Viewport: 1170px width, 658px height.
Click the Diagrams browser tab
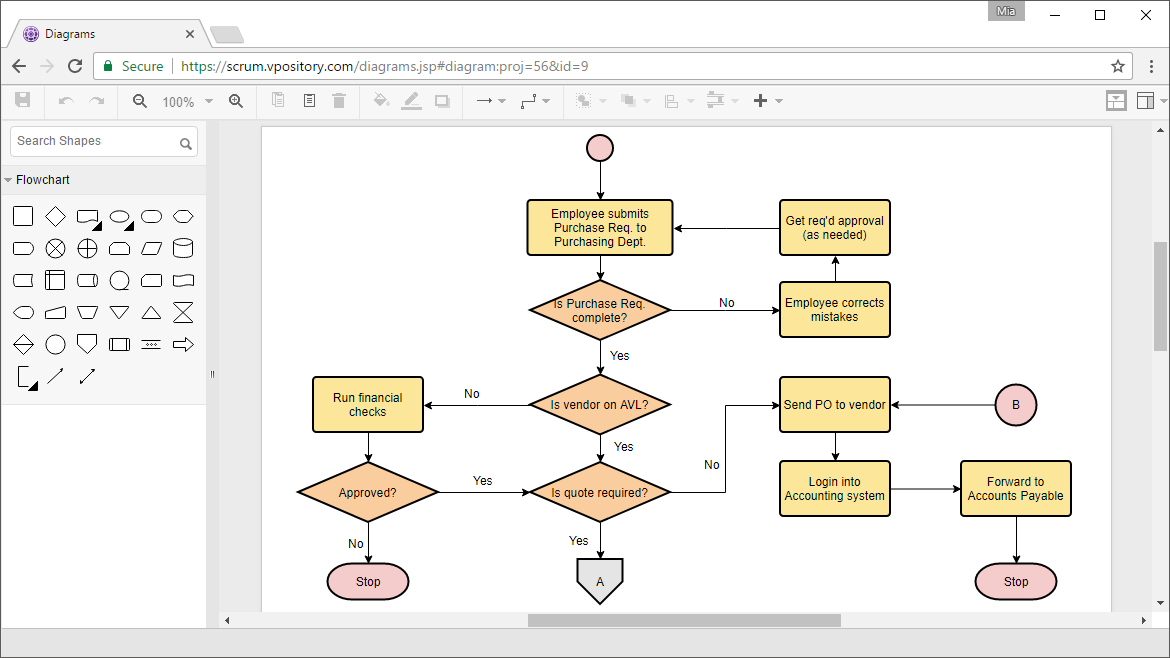click(106, 34)
